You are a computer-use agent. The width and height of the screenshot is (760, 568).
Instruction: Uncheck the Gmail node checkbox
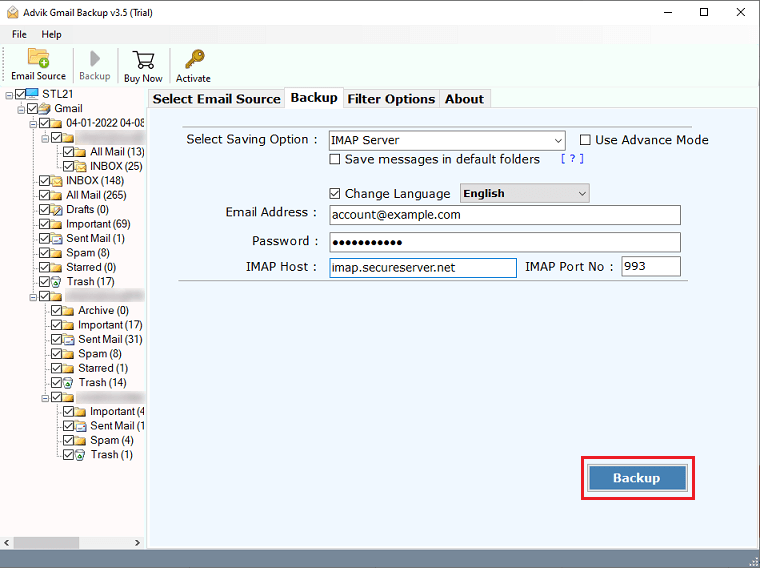(x=32, y=108)
